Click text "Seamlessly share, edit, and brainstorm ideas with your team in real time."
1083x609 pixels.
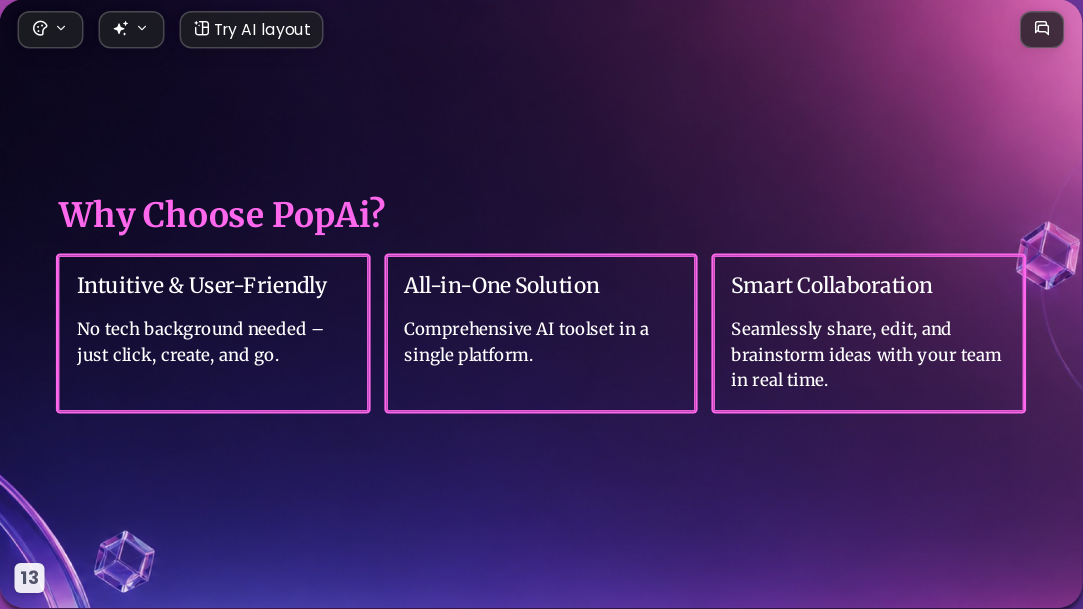866,354
